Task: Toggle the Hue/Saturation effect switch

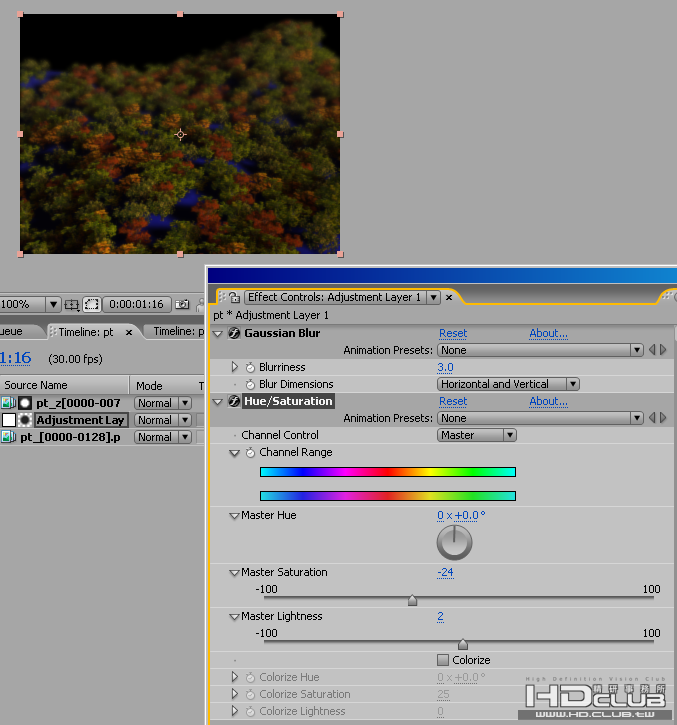Action: 235,402
